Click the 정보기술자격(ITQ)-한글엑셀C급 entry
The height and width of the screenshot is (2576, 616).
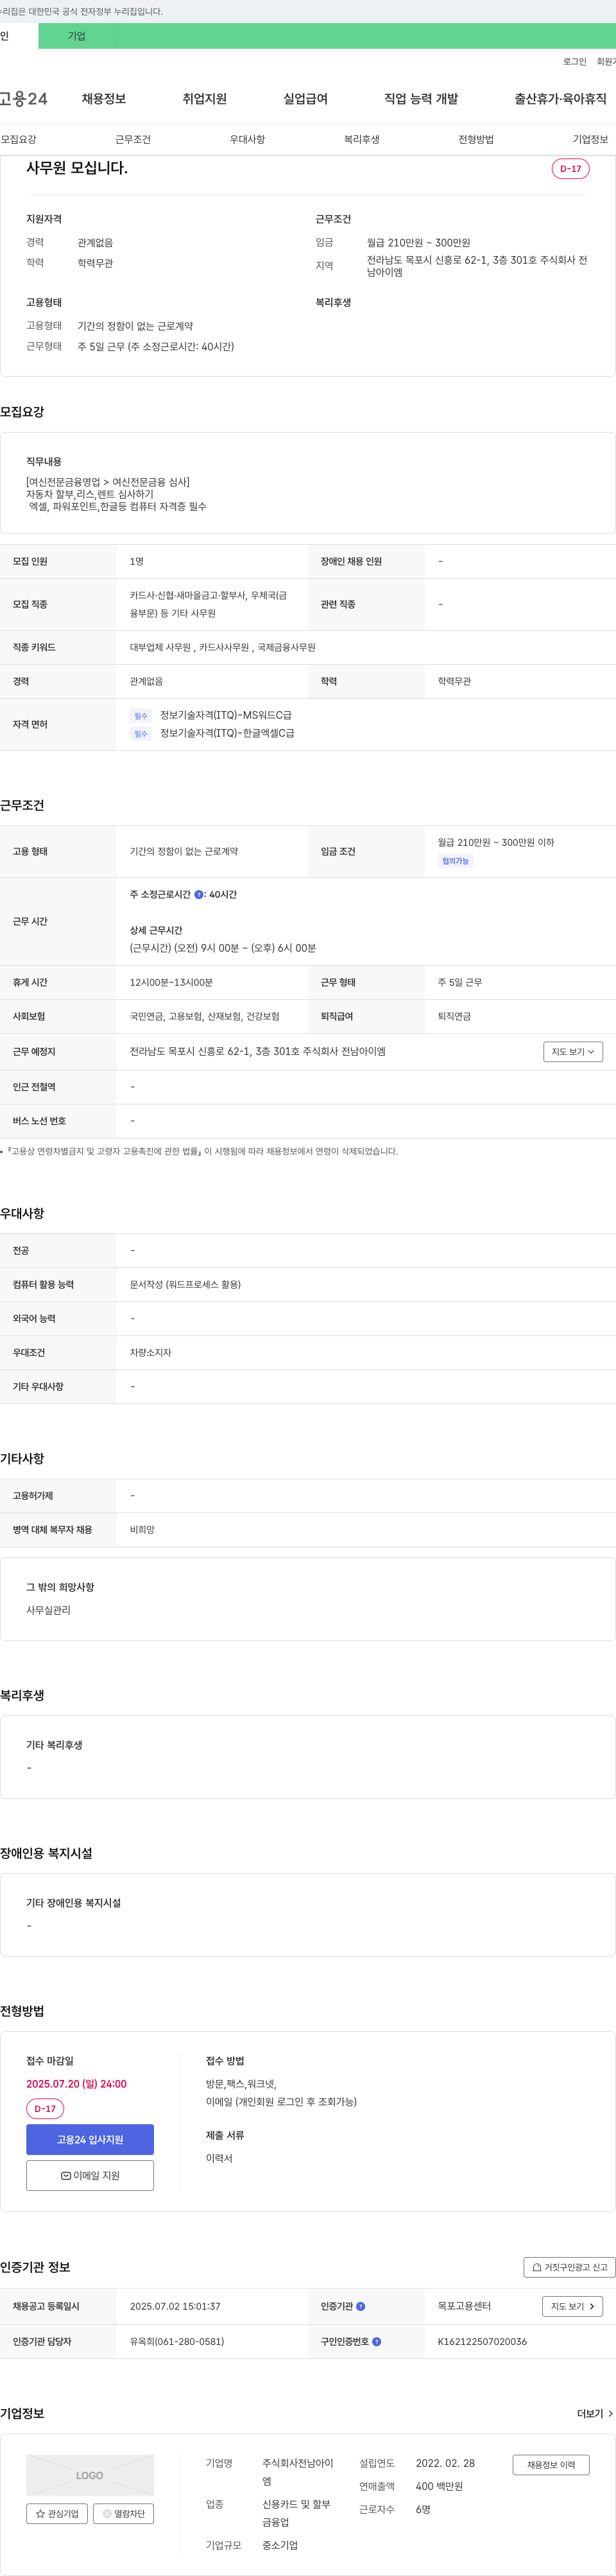pyautogui.click(x=227, y=733)
